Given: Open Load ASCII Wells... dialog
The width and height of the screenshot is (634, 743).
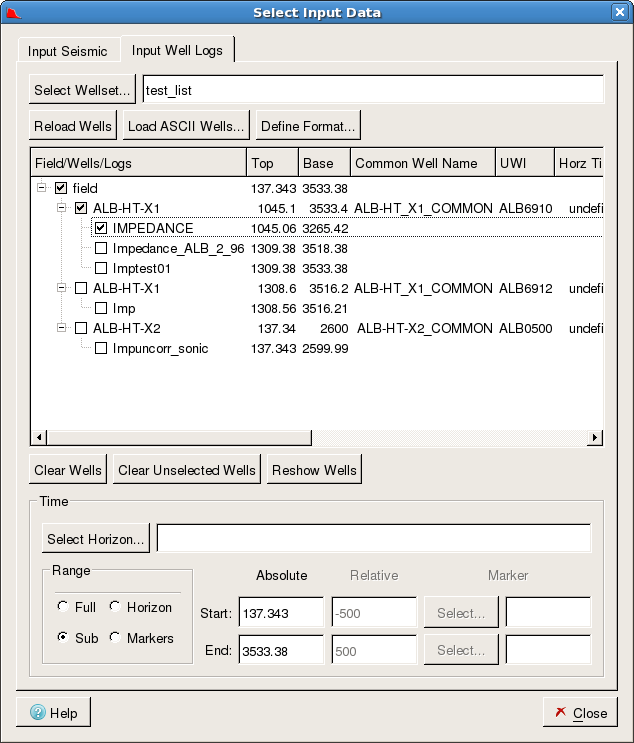Looking at the screenshot, I should coord(186,126).
